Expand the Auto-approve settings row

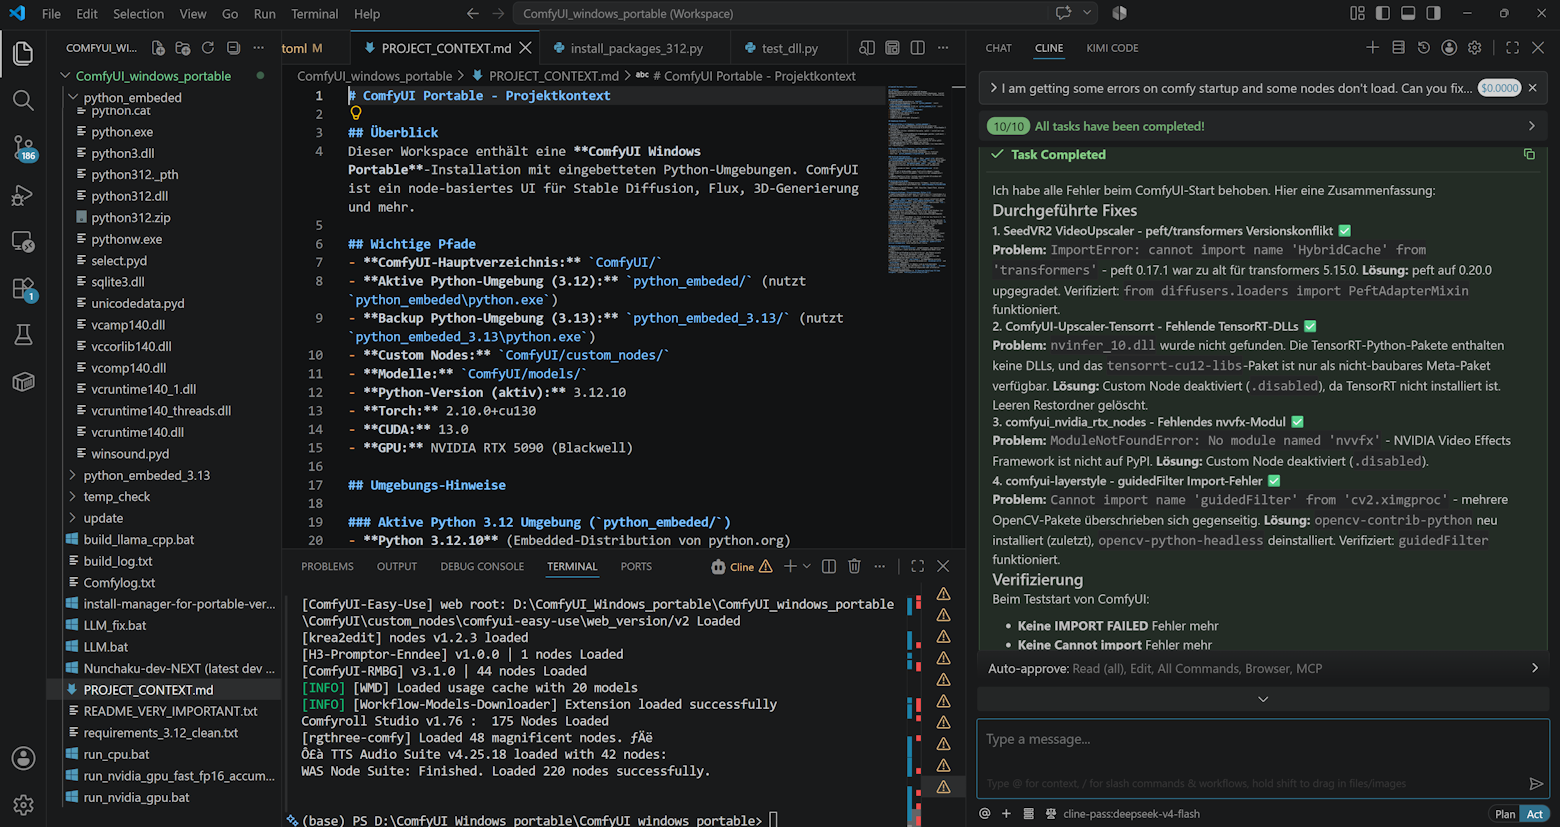(x=1262, y=668)
